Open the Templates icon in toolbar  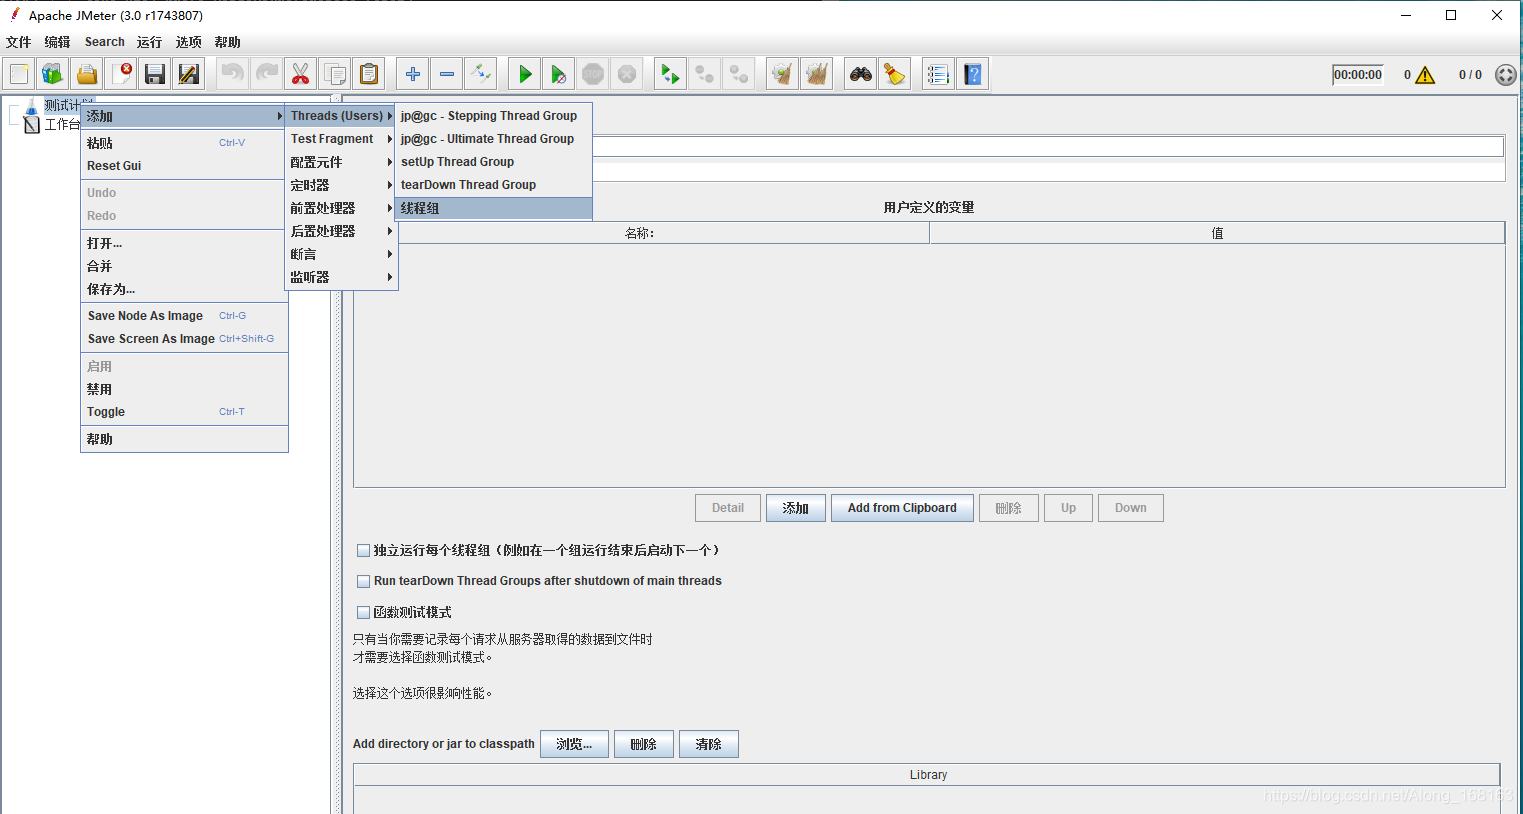53,74
